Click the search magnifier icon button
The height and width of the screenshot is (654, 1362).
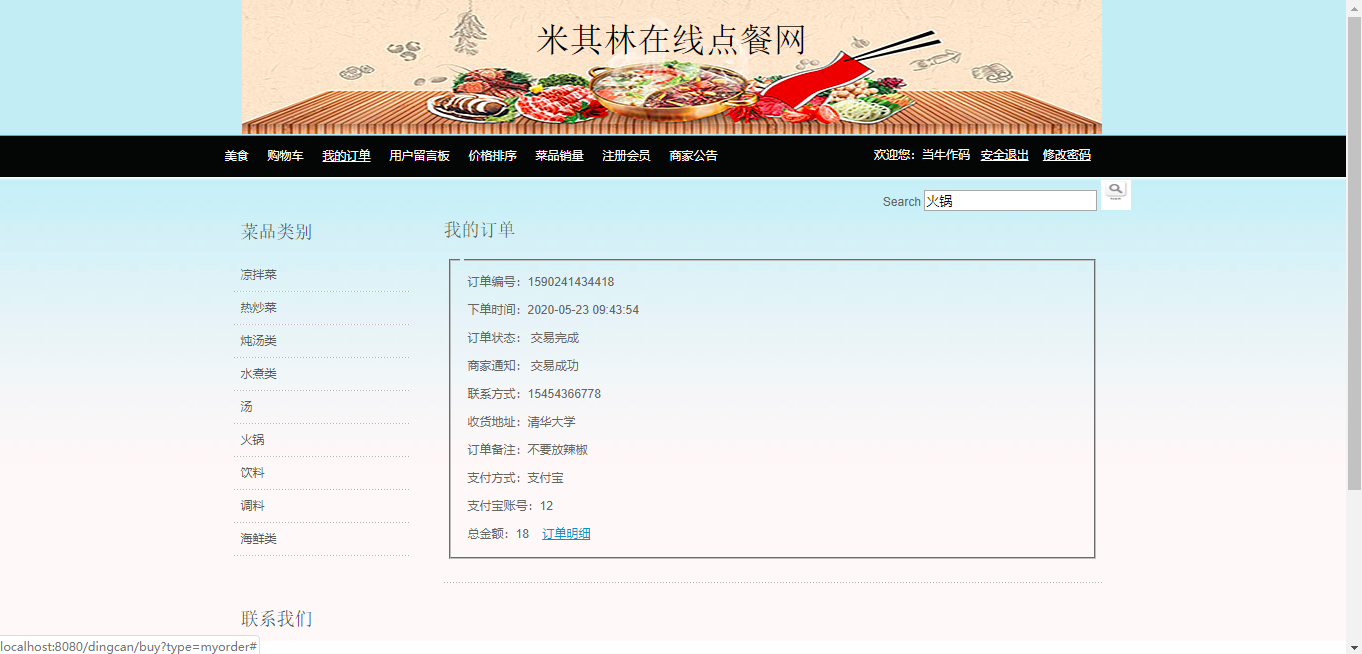(1115, 194)
